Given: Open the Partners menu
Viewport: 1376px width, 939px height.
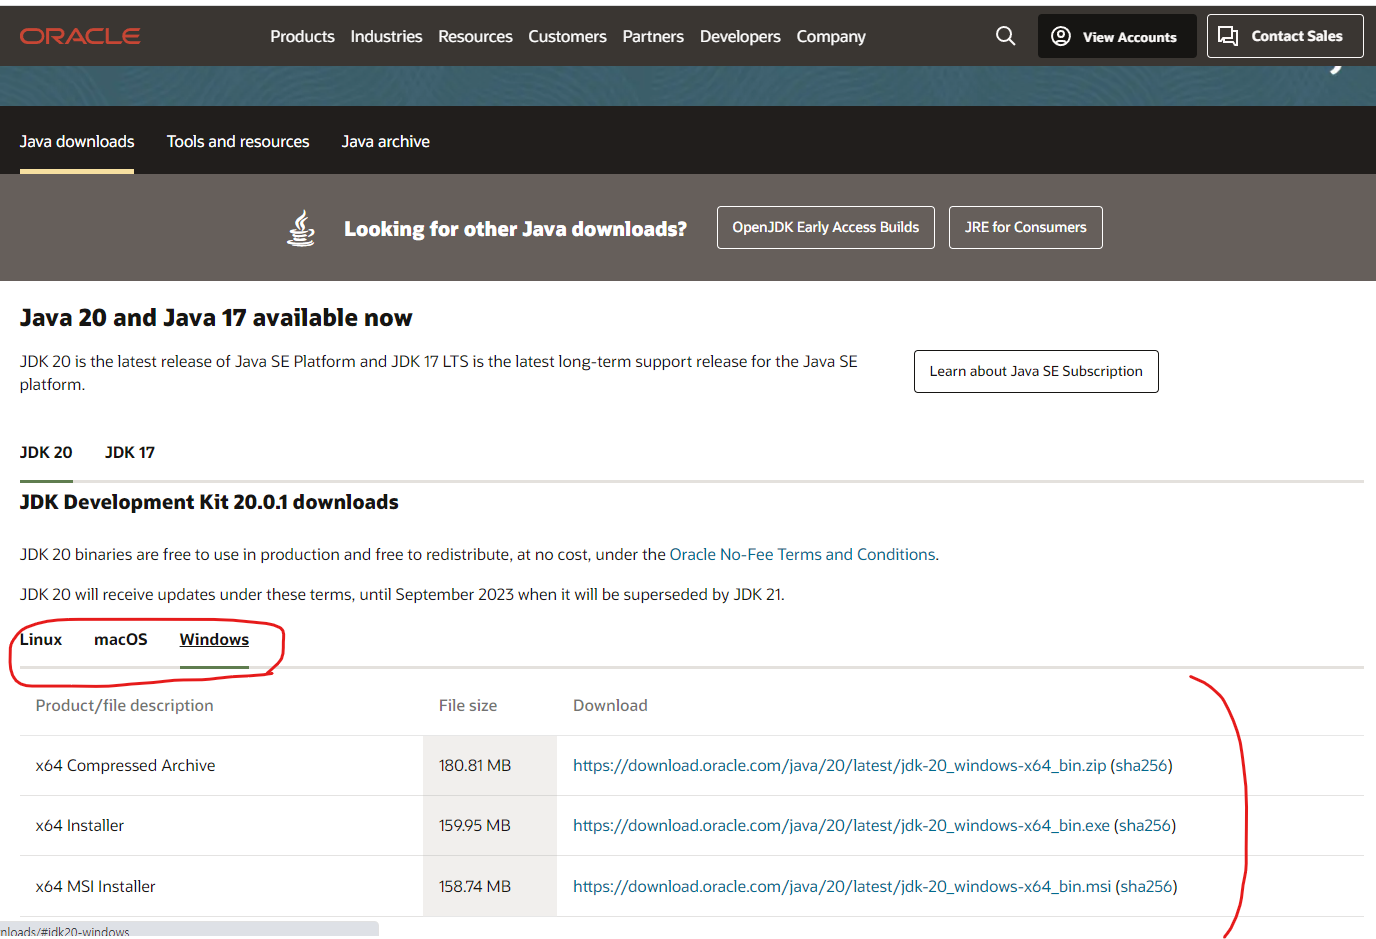Looking at the screenshot, I should tap(653, 36).
